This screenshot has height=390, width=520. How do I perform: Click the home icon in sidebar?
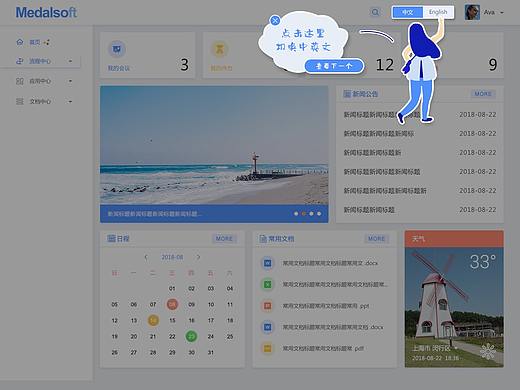click(x=20, y=42)
